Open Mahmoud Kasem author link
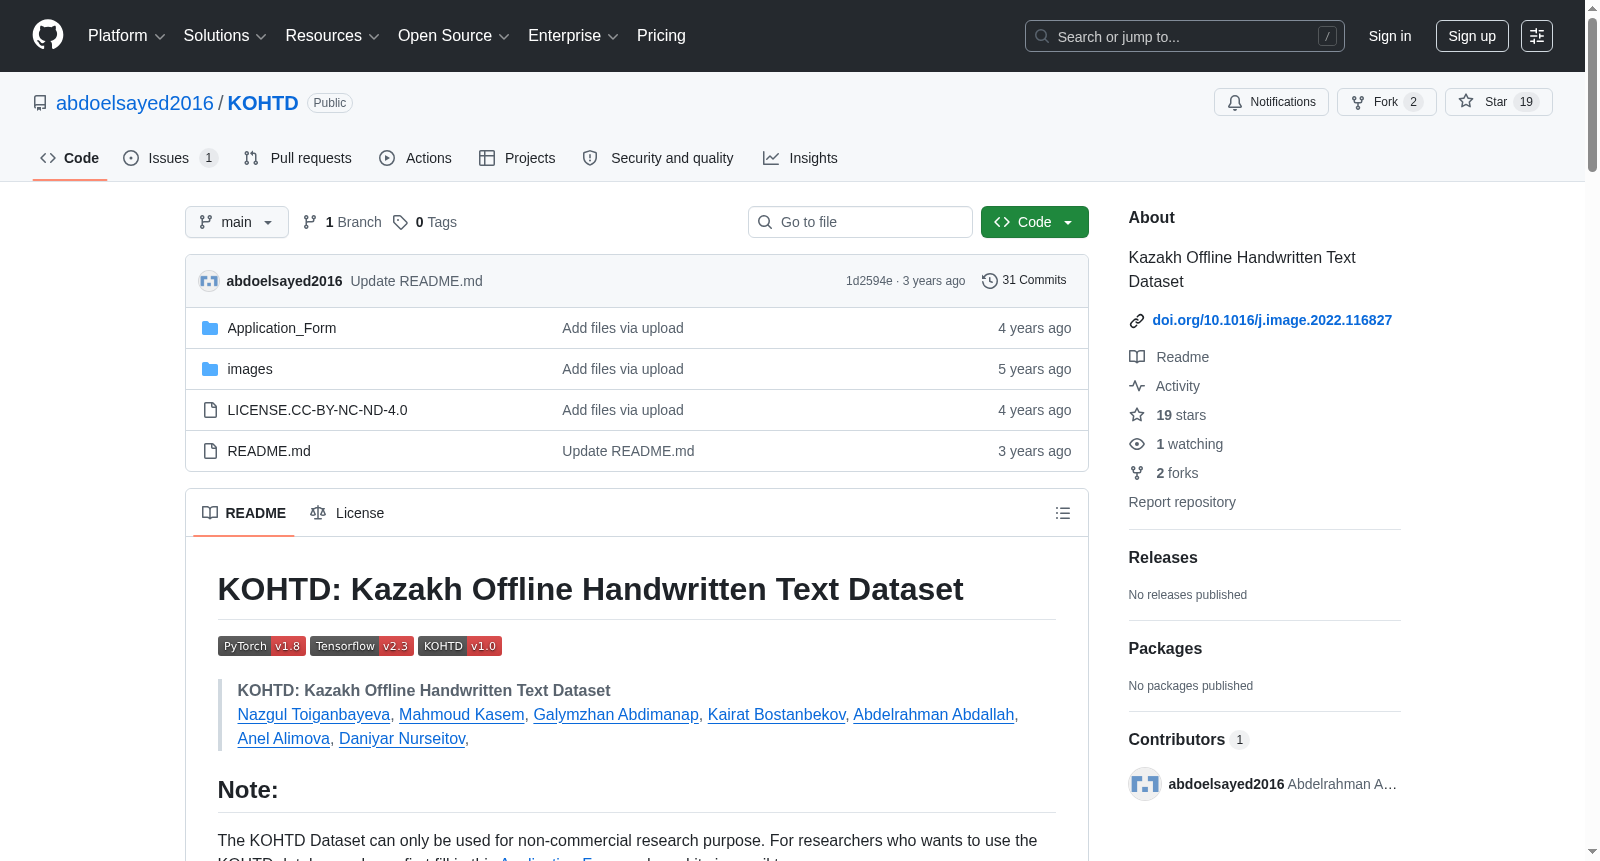The image size is (1600, 861). (462, 714)
